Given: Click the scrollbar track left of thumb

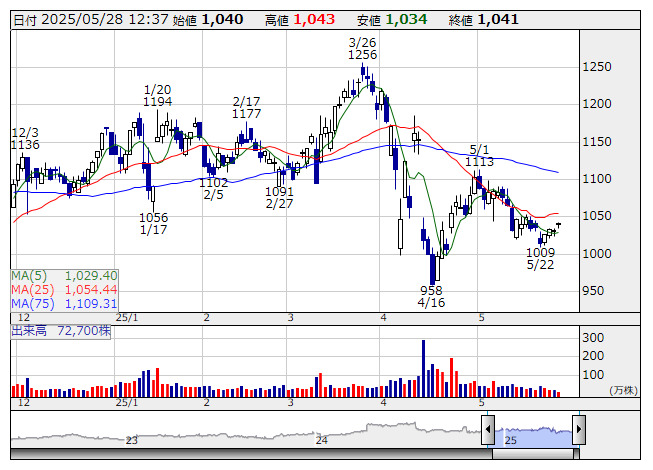Looking at the screenshot, I should pos(251,453).
